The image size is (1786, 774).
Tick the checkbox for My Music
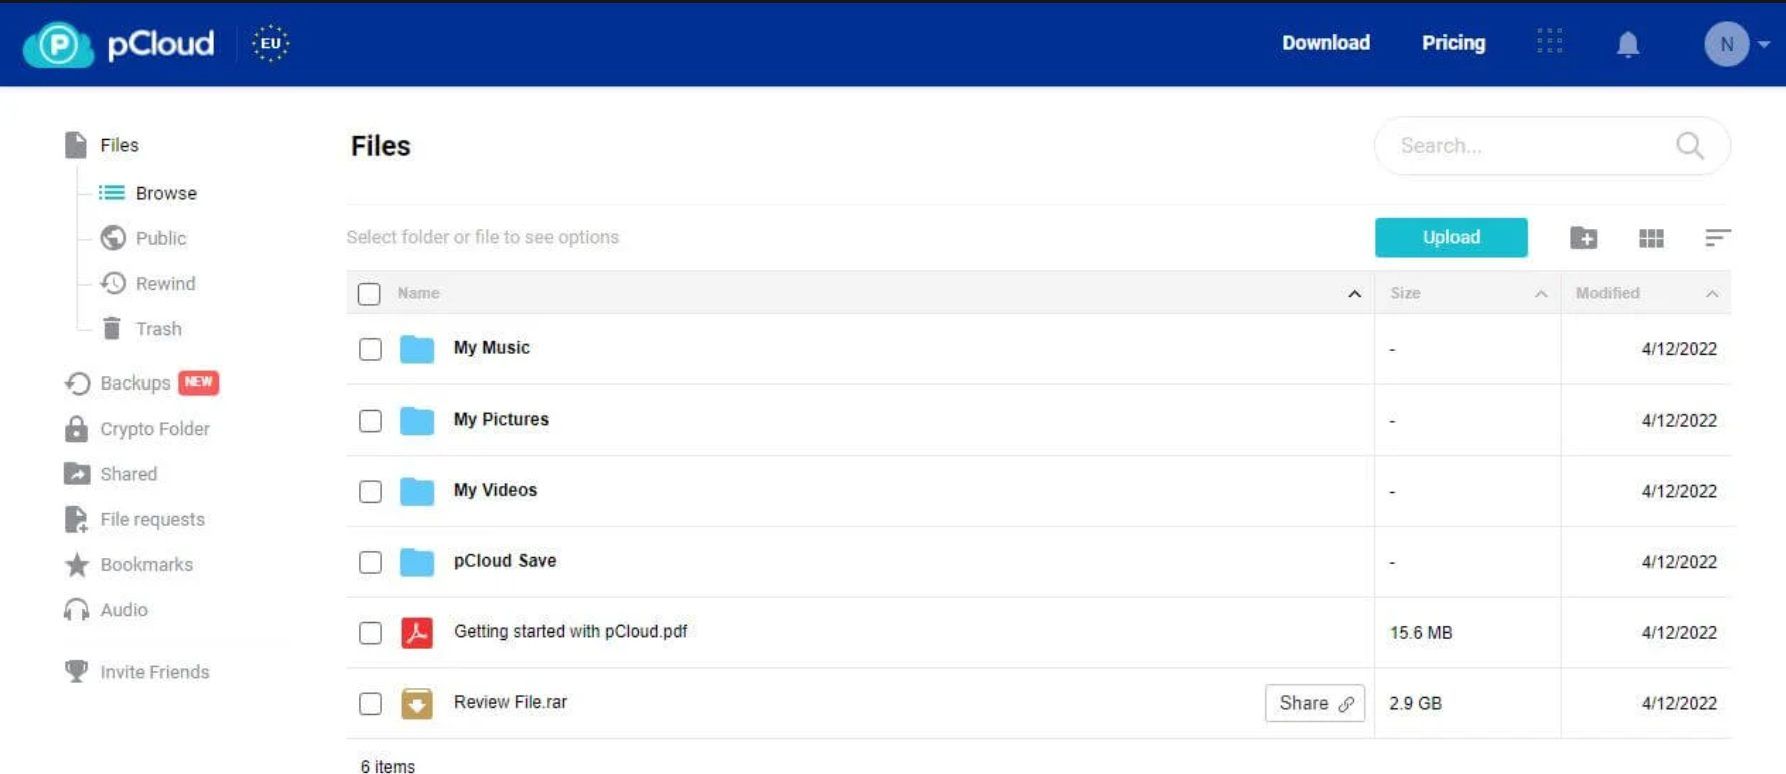coord(370,349)
